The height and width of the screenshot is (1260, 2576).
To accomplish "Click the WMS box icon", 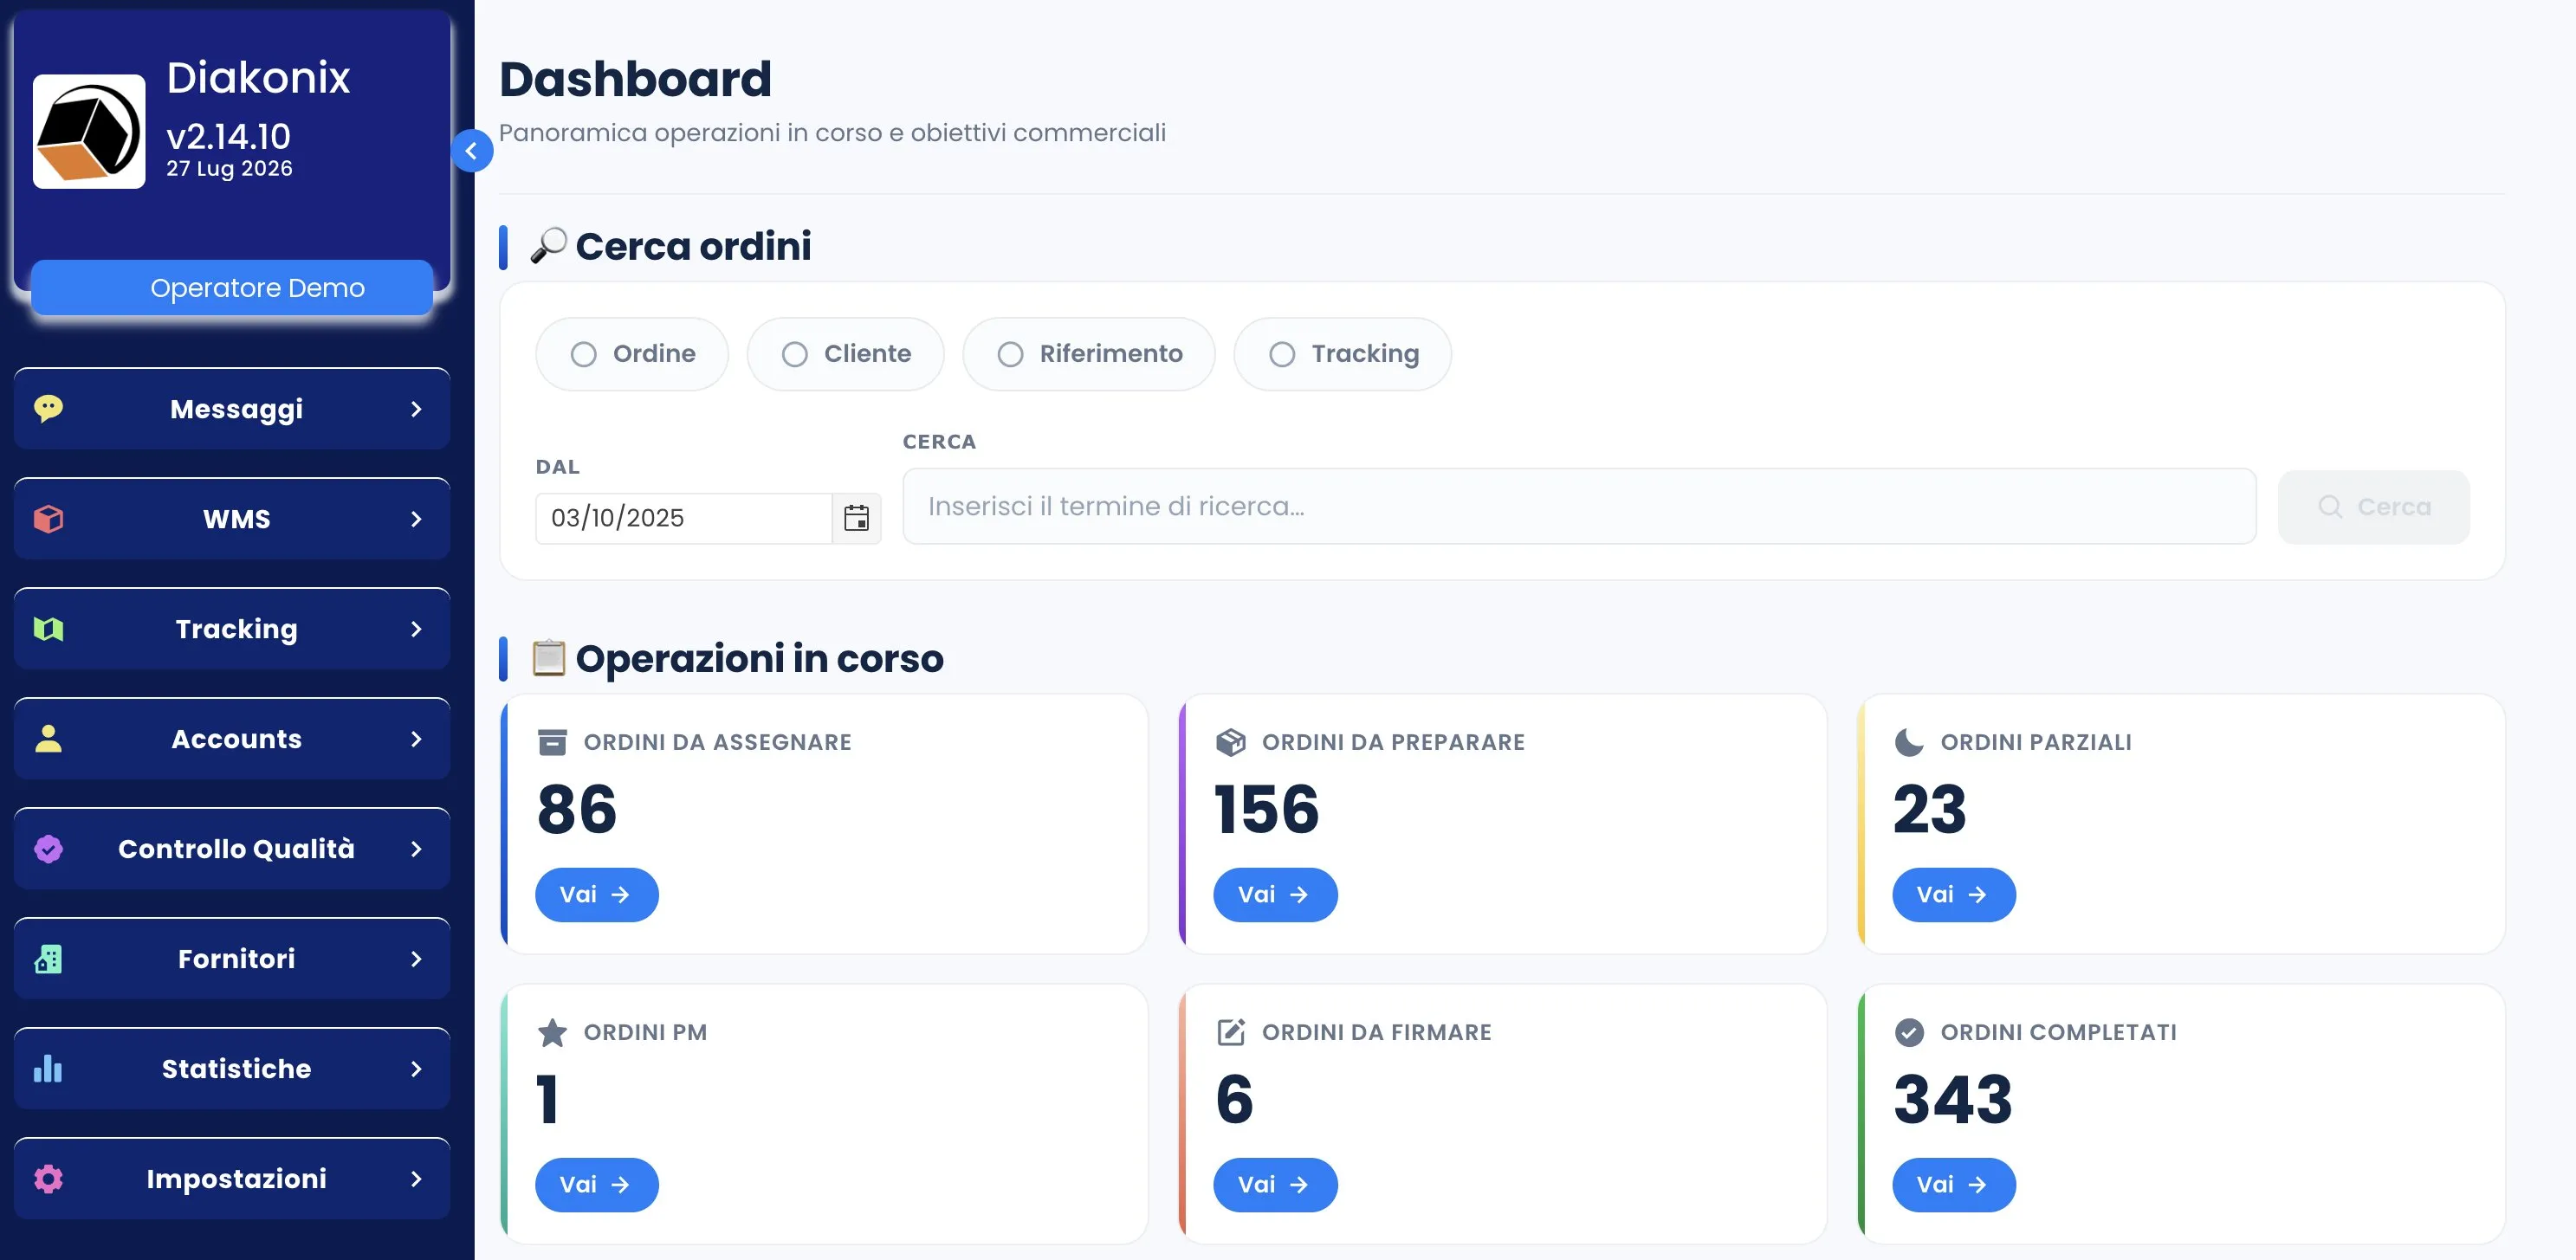I will 48,518.
